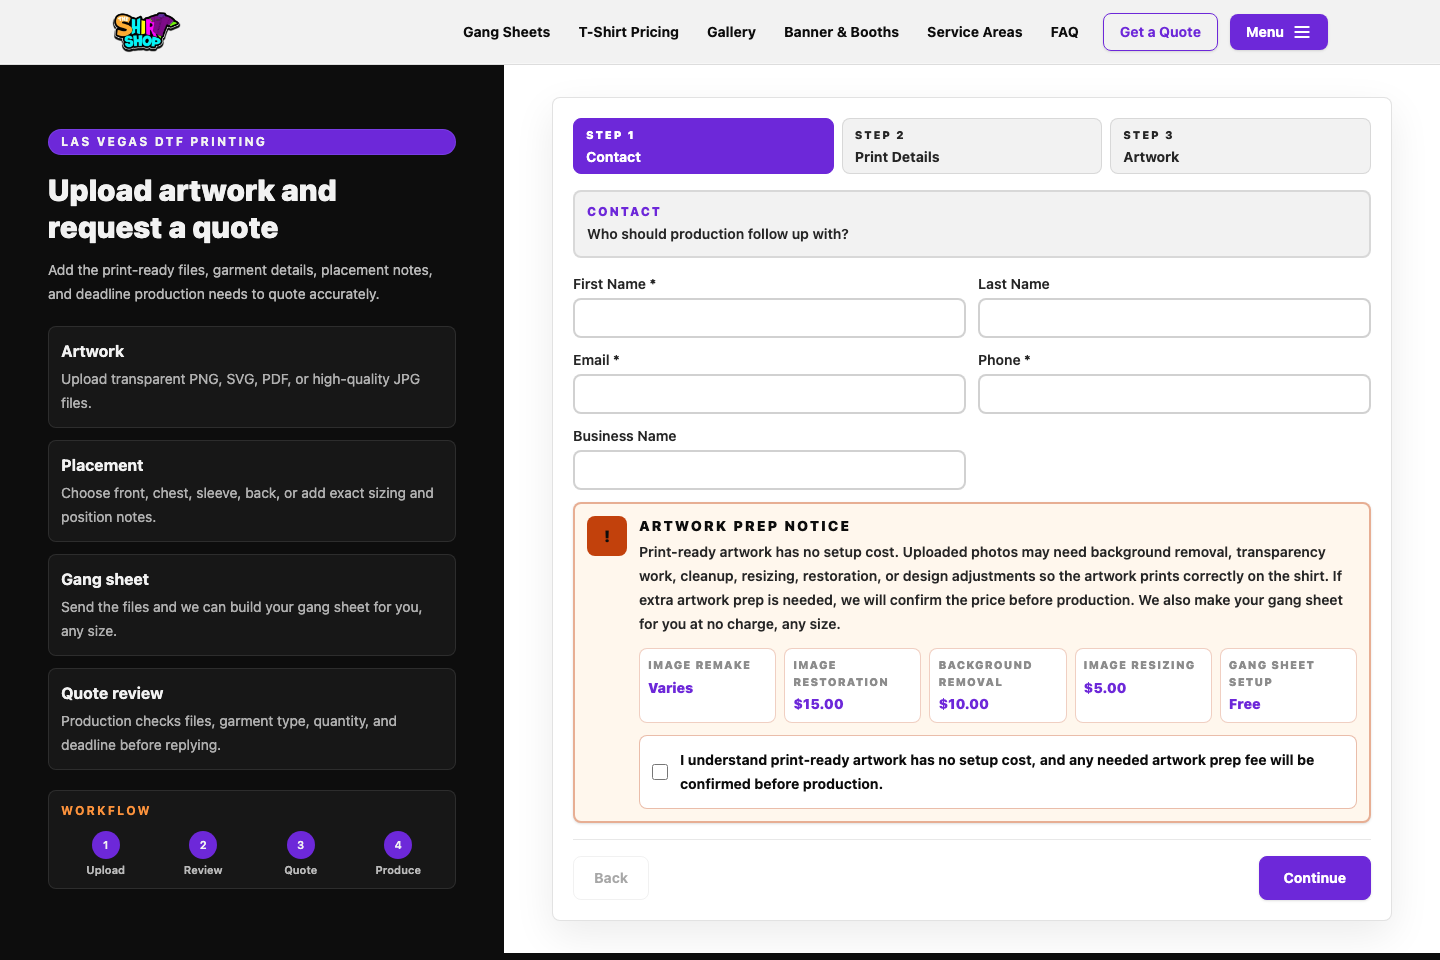The height and width of the screenshot is (960, 1440).
Task: Switch to Step 3 Artwork tab
Action: coord(1240,146)
